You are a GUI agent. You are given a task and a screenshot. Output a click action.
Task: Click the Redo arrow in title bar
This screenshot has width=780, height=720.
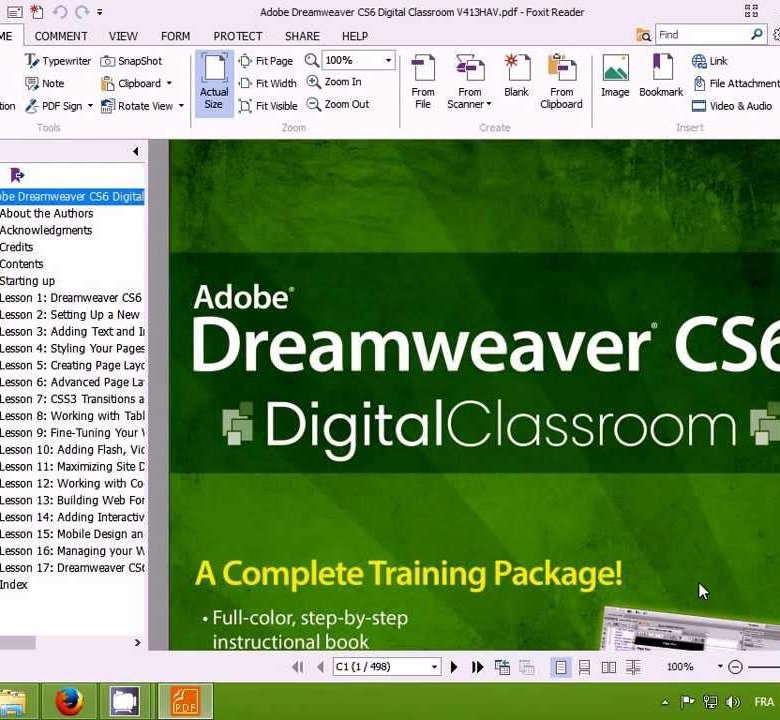tap(82, 11)
